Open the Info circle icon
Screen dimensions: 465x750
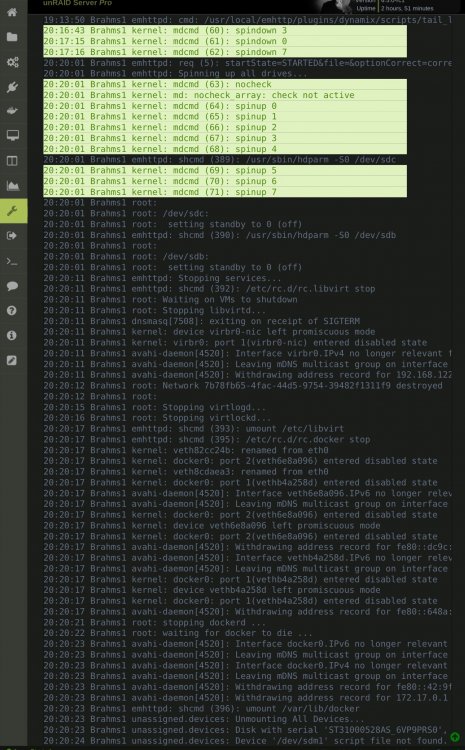pos(12,336)
